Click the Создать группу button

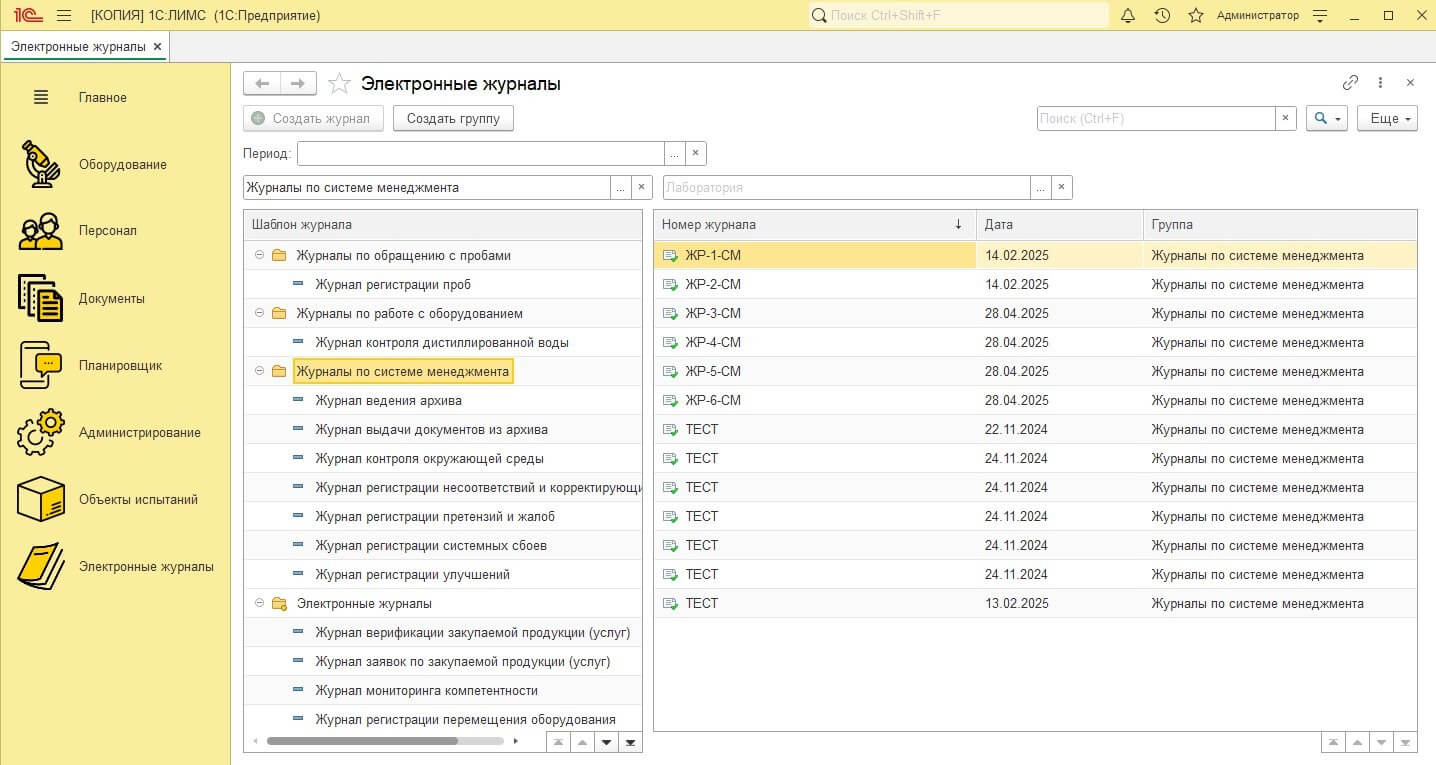point(453,118)
